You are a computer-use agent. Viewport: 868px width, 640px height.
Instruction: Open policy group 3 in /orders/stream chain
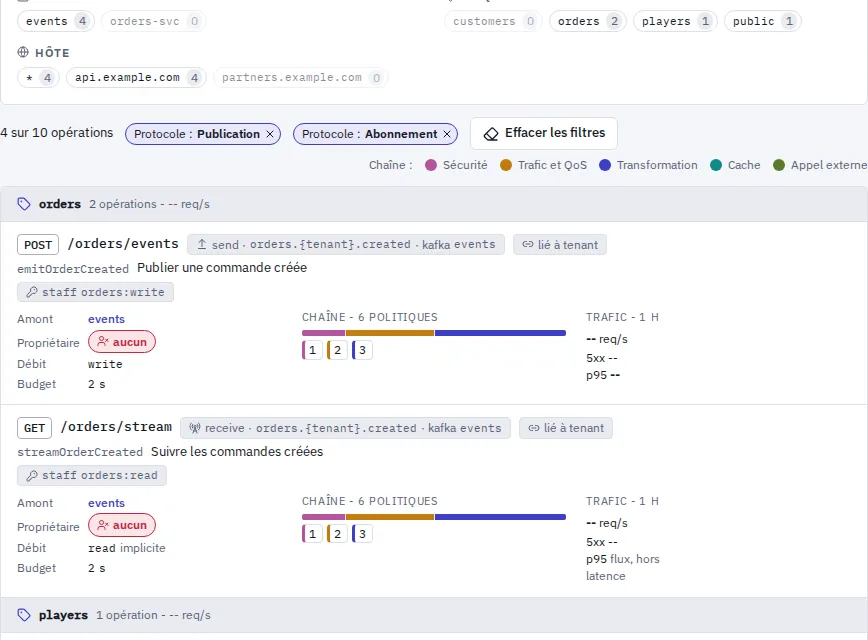pyautogui.click(x=362, y=534)
